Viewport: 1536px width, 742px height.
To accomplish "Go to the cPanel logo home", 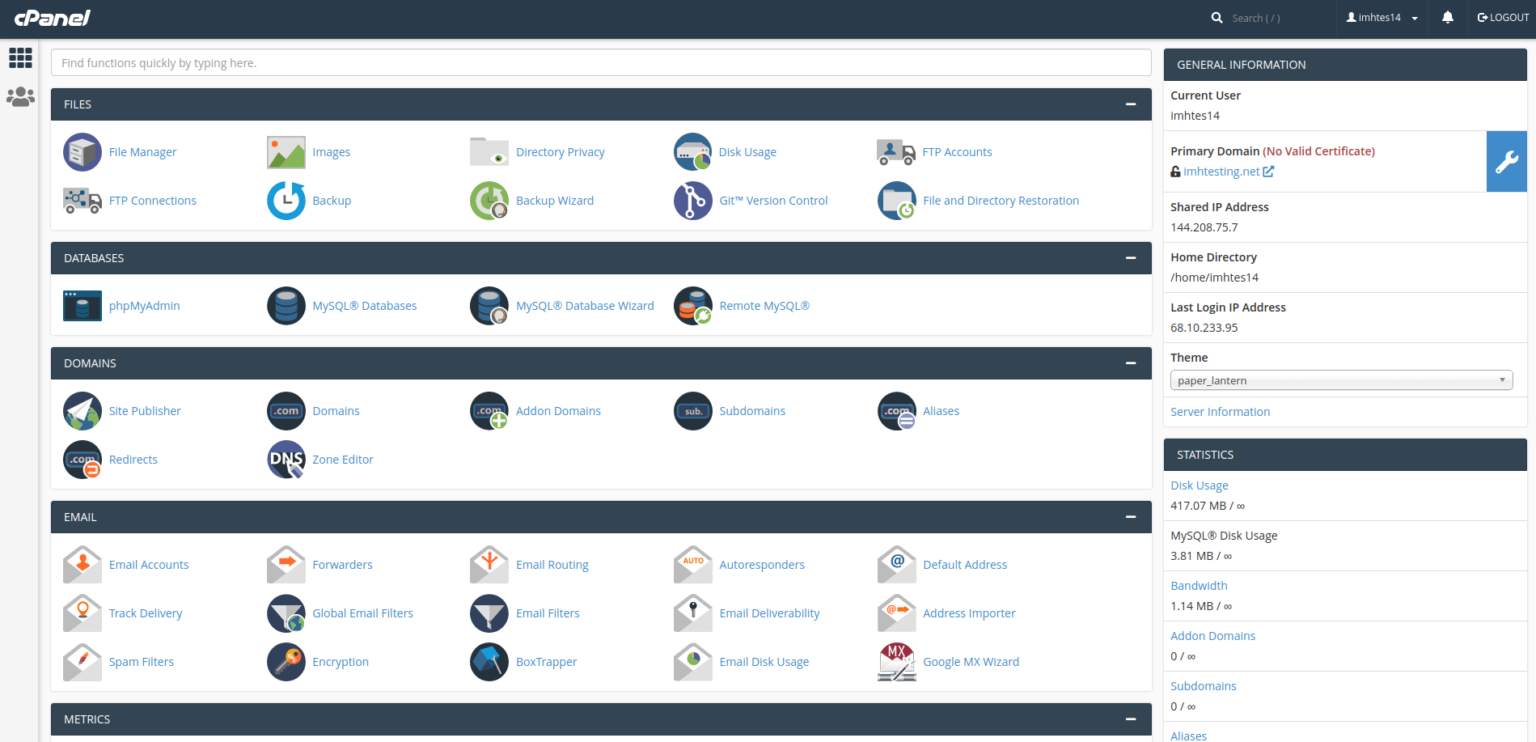I will click(x=52, y=18).
